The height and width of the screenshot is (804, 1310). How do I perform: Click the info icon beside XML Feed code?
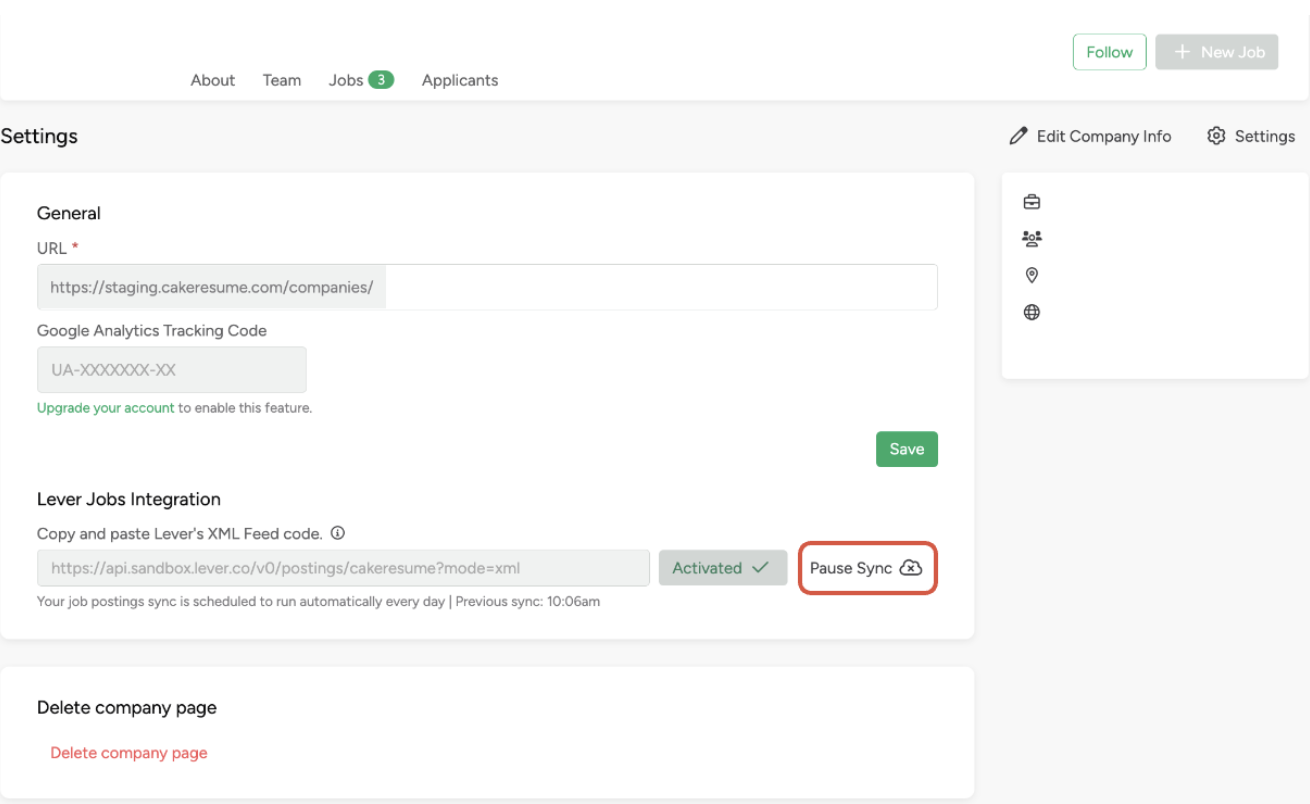coord(338,533)
